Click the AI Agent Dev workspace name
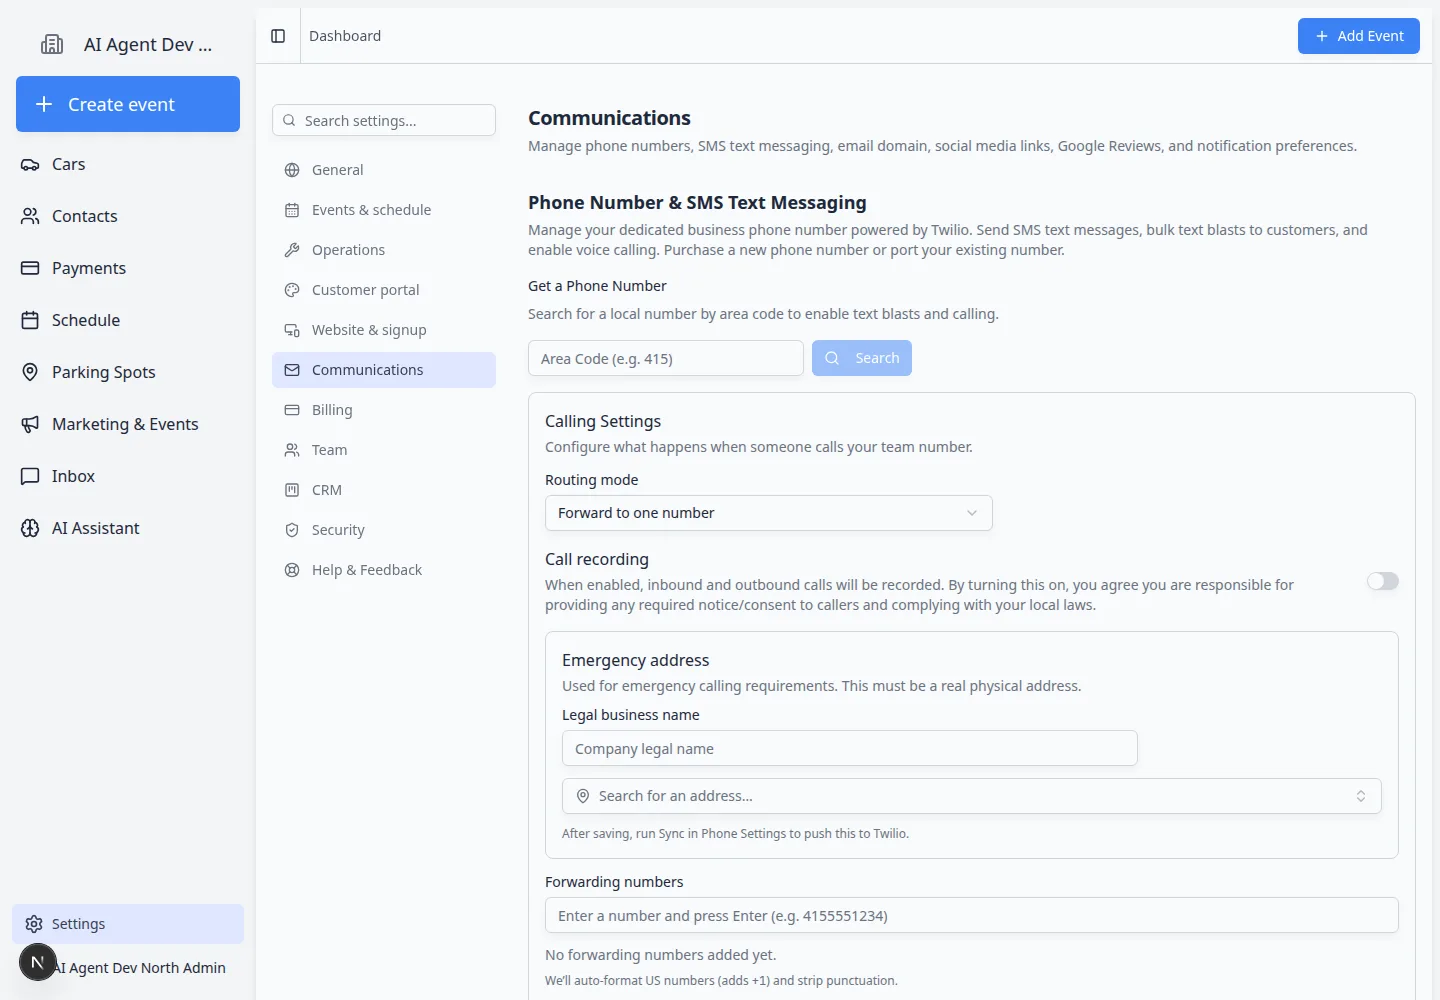Viewport: 1440px width, 1000px height. click(x=148, y=44)
